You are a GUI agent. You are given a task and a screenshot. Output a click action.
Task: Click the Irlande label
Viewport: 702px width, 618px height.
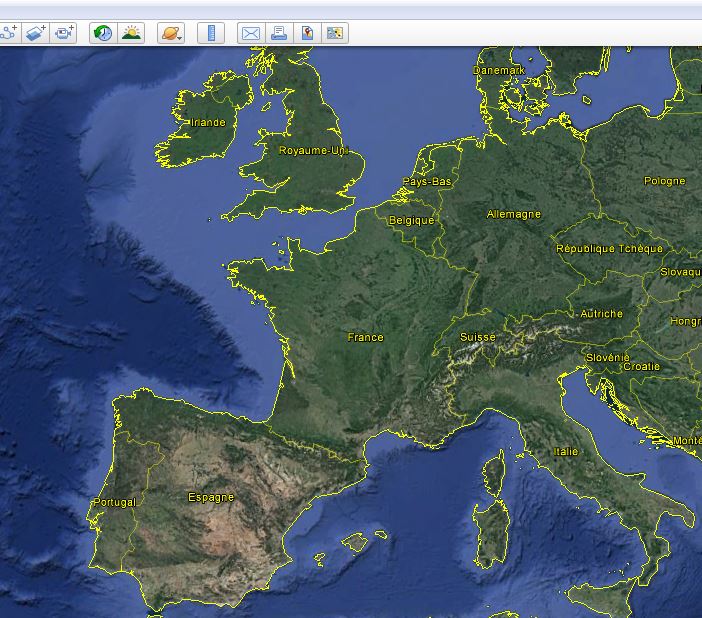click(208, 123)
